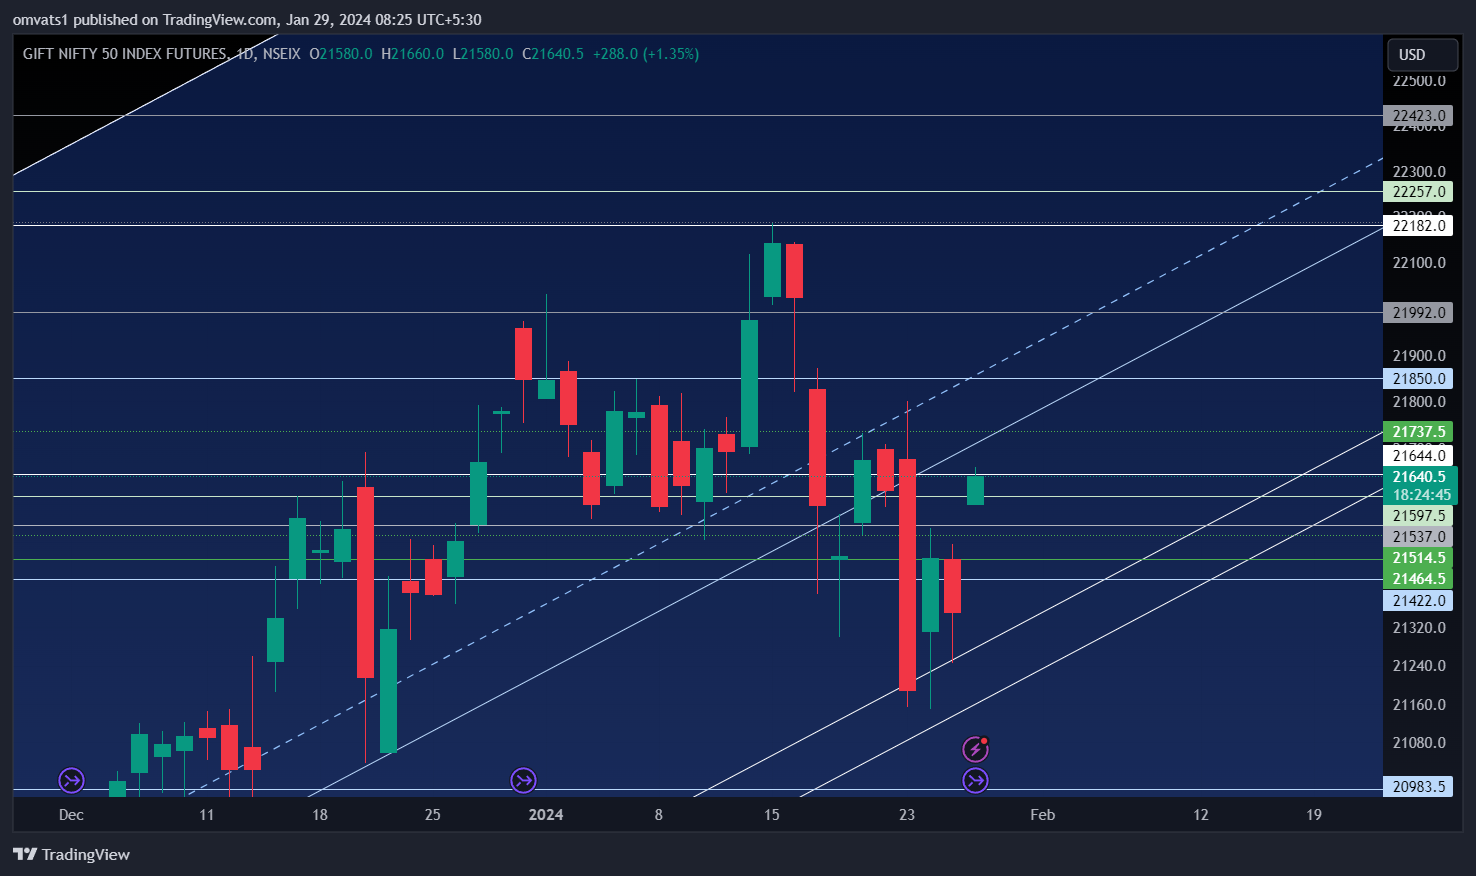Image resolution: width=1476 pixels, height=876 pixels.
Task: Click the GIFT NIFTY 50 INDEX FUTURES title
Action: pyautogui.click(x=125, y=54)
